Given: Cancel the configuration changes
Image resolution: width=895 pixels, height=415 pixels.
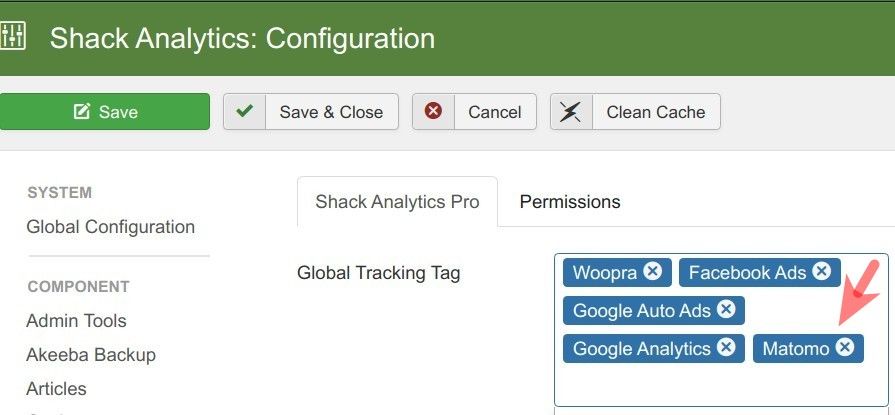Looking at the screenshot, I should pyautogui.click(x=474, y=111).
